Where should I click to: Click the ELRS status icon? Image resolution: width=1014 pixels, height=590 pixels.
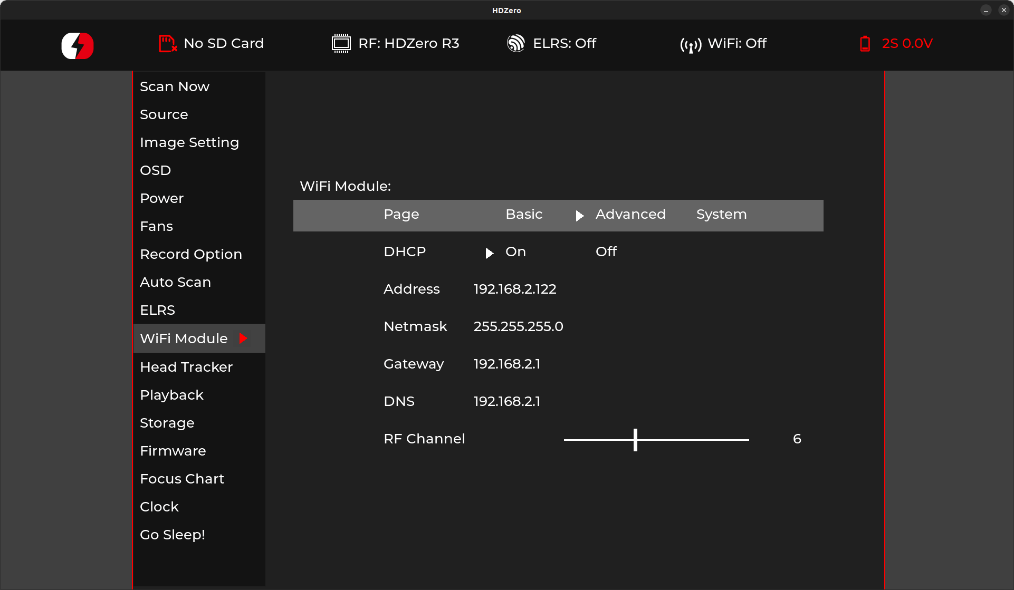click(516, 44)
